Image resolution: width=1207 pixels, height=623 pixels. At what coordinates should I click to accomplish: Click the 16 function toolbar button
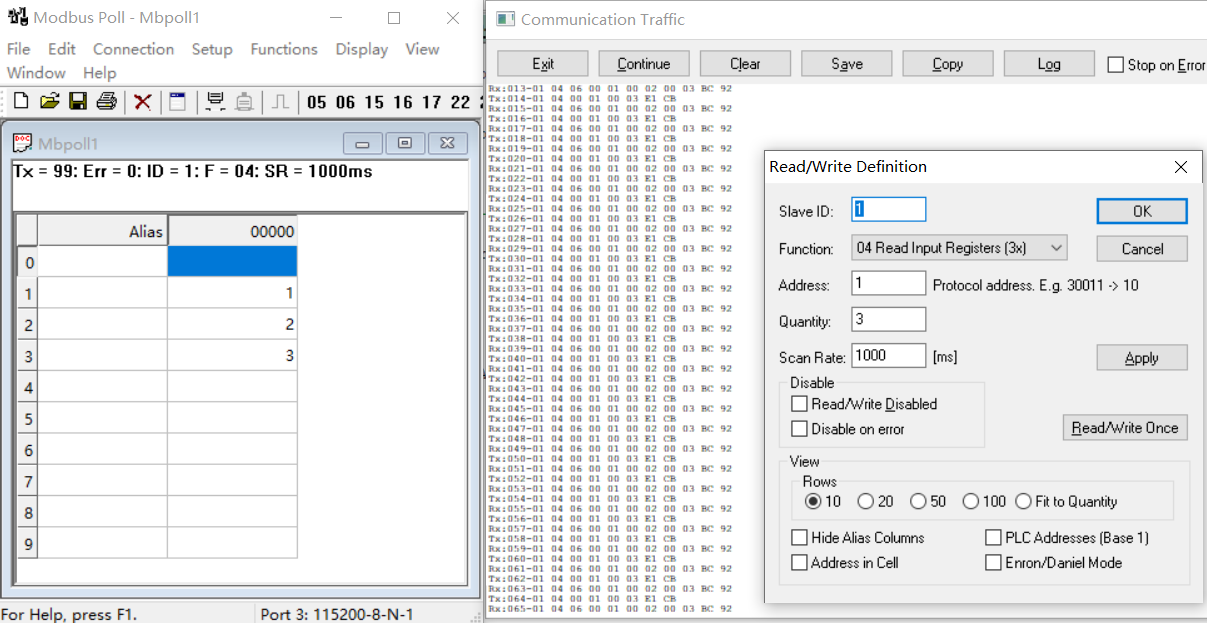pyautogui.click(x=403, y=102)
